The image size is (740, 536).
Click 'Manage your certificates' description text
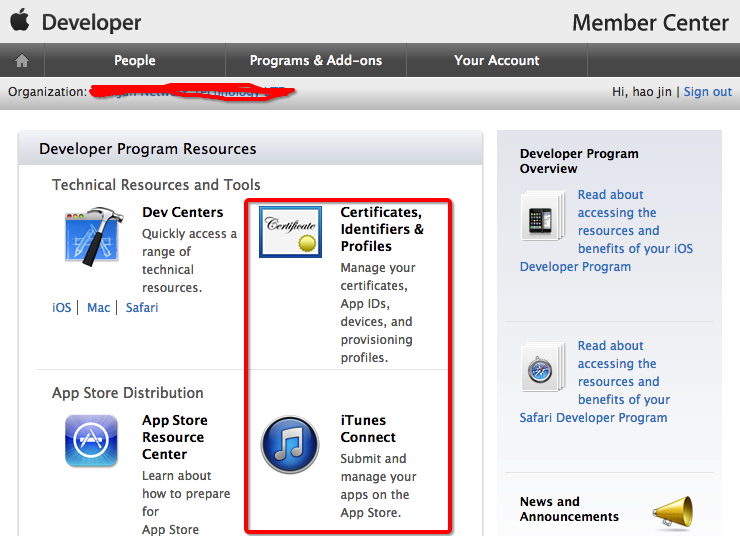378,312
